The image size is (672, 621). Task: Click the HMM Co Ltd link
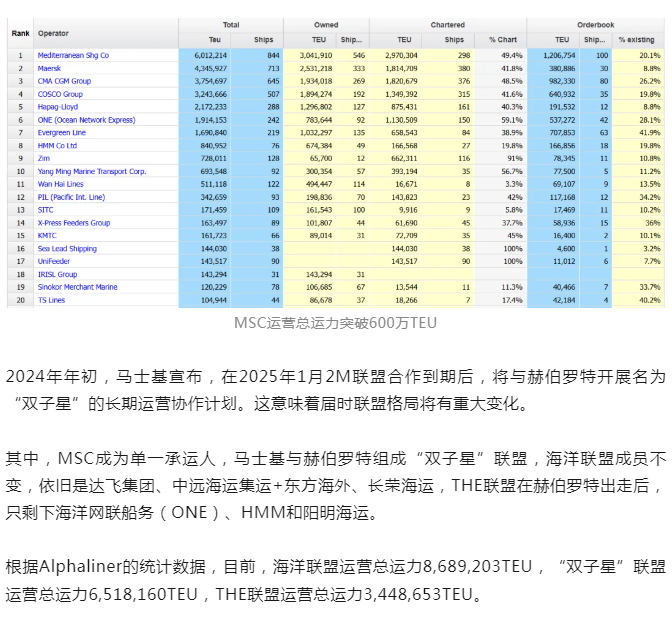pyautogui.click(x=57, y=146)
